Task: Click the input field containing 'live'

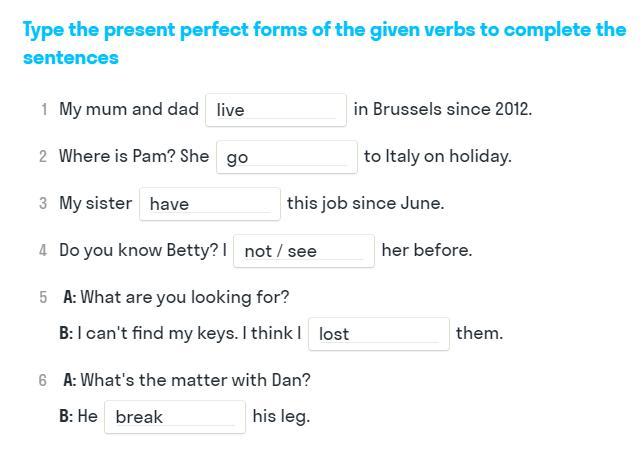Action: [x=276, y=110]
